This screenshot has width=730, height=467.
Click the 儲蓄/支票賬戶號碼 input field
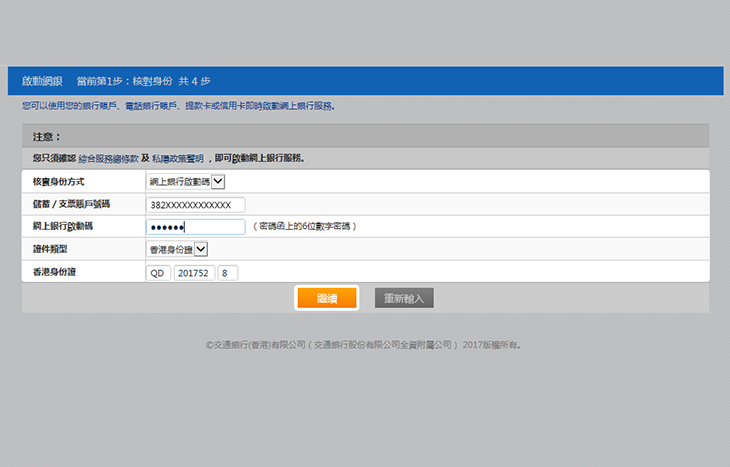[x=195, y=204]
